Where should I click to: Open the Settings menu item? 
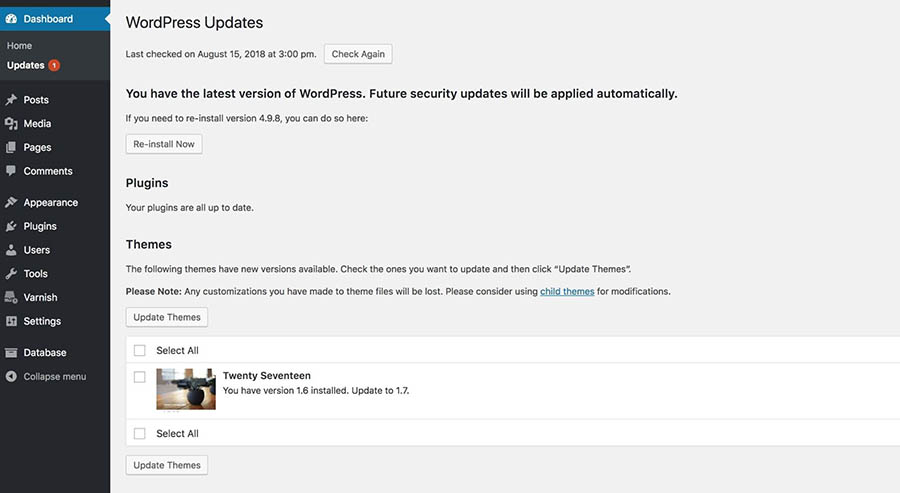pos(42,321)
